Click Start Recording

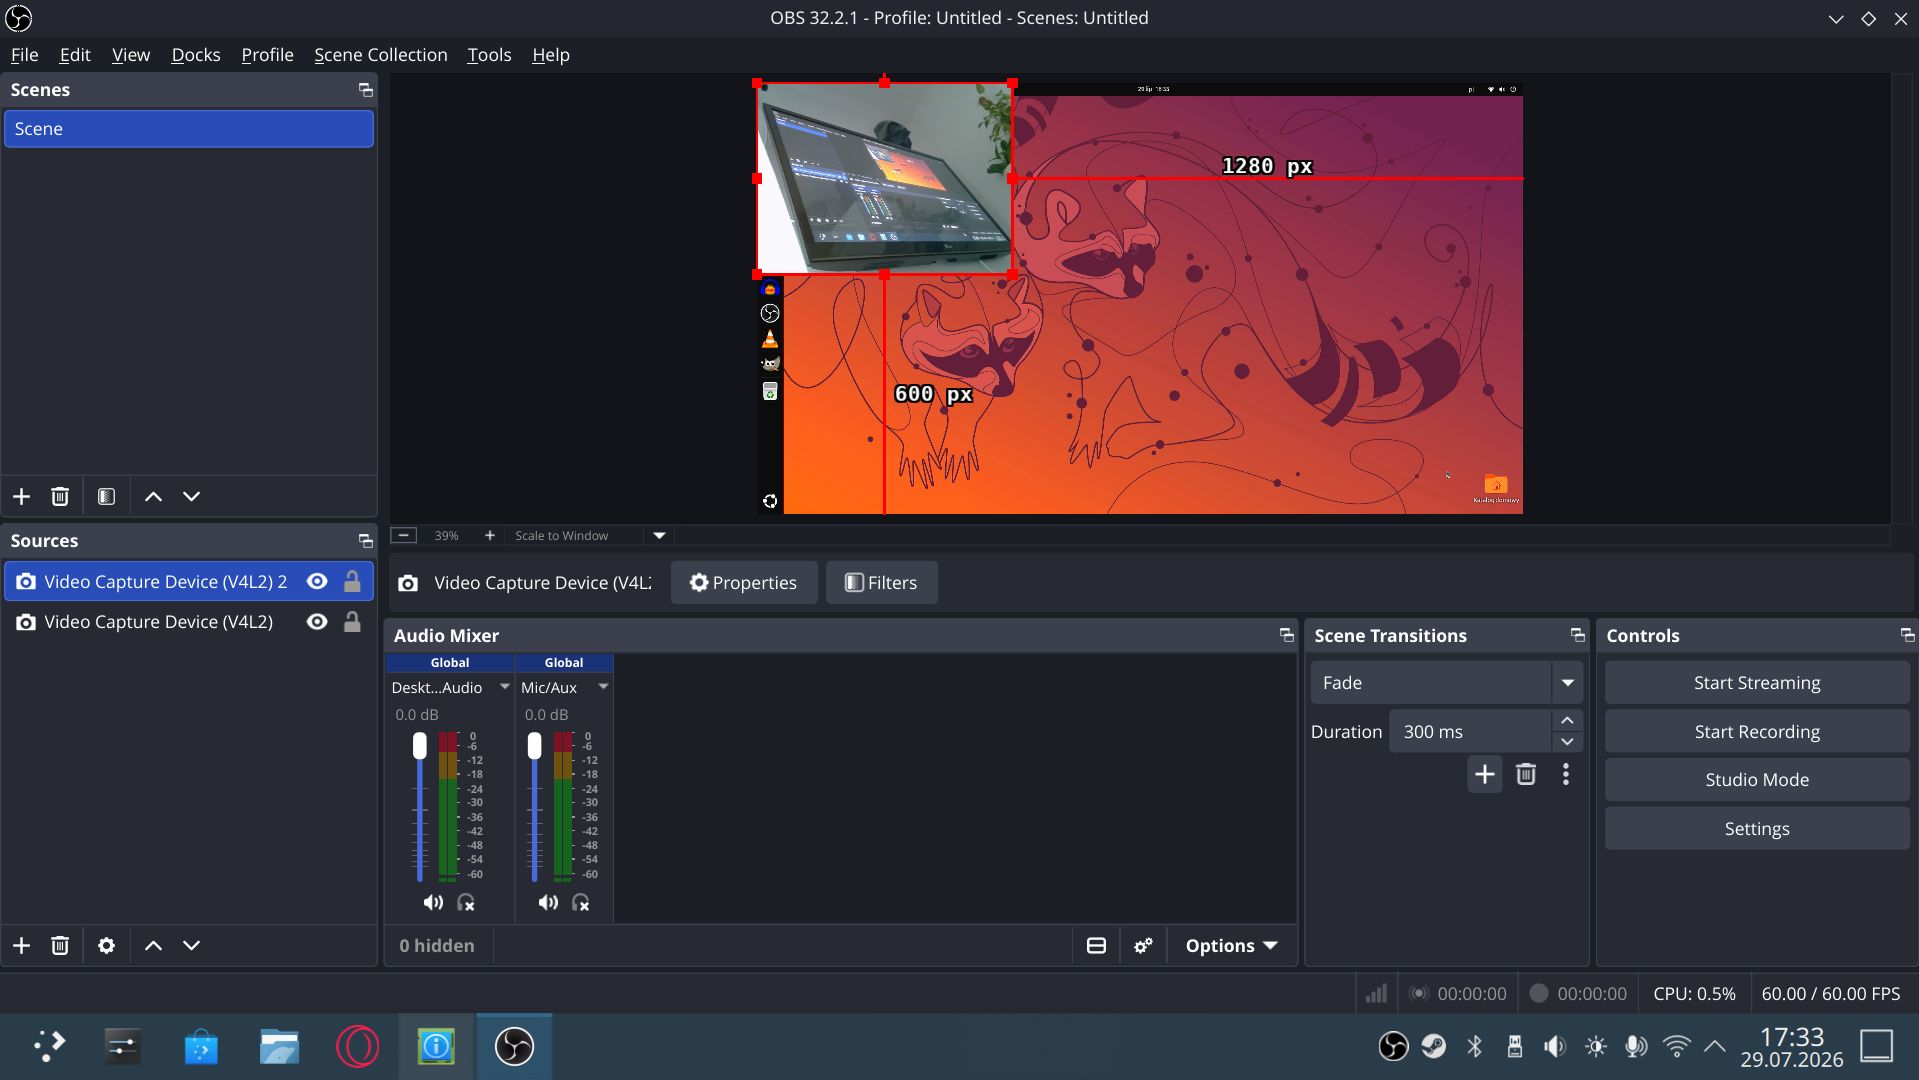coord(1757,731)
